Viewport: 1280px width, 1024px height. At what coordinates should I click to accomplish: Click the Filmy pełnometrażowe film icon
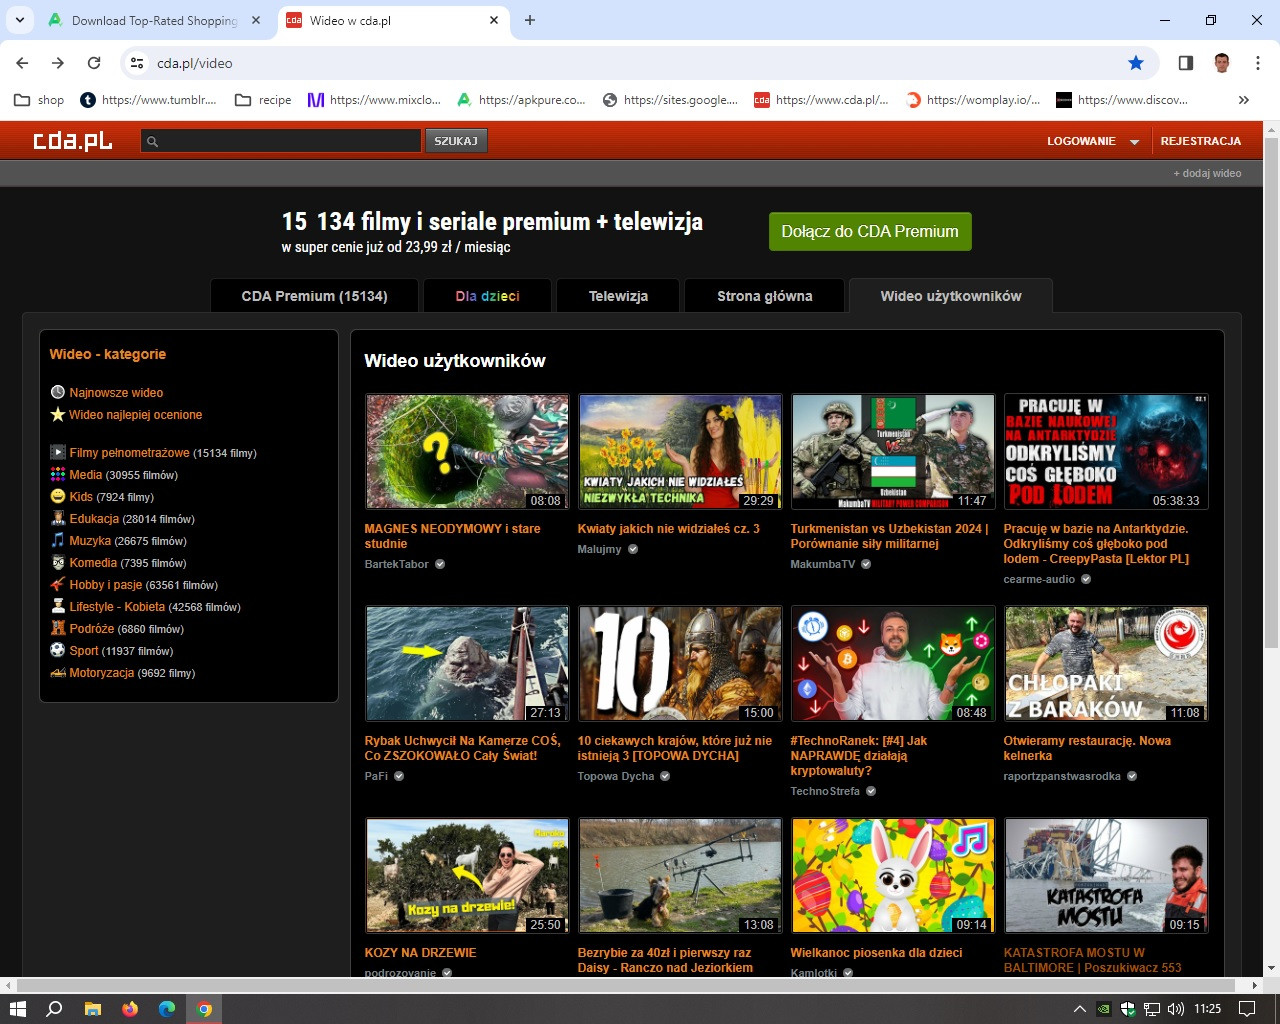[x=58, y=452]
